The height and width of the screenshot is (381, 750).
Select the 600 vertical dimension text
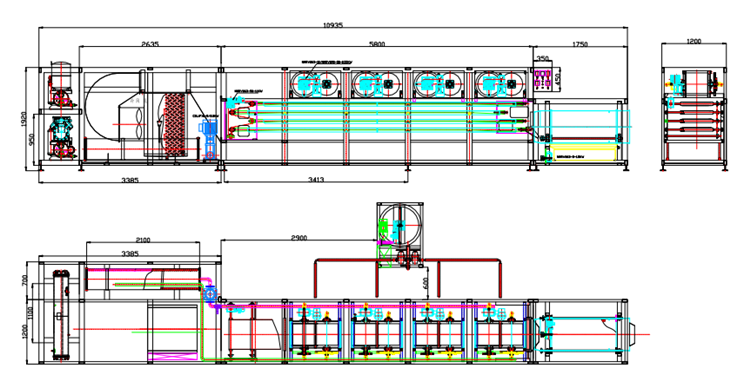[x=426, y=283]
